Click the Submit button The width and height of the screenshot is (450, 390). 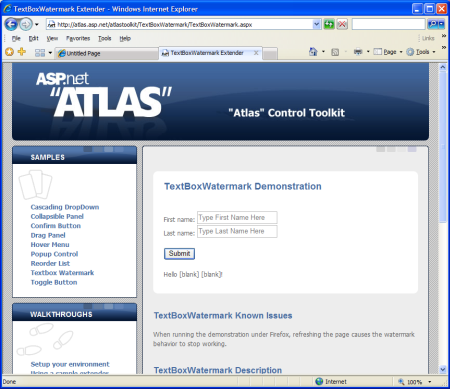point(179,254)
